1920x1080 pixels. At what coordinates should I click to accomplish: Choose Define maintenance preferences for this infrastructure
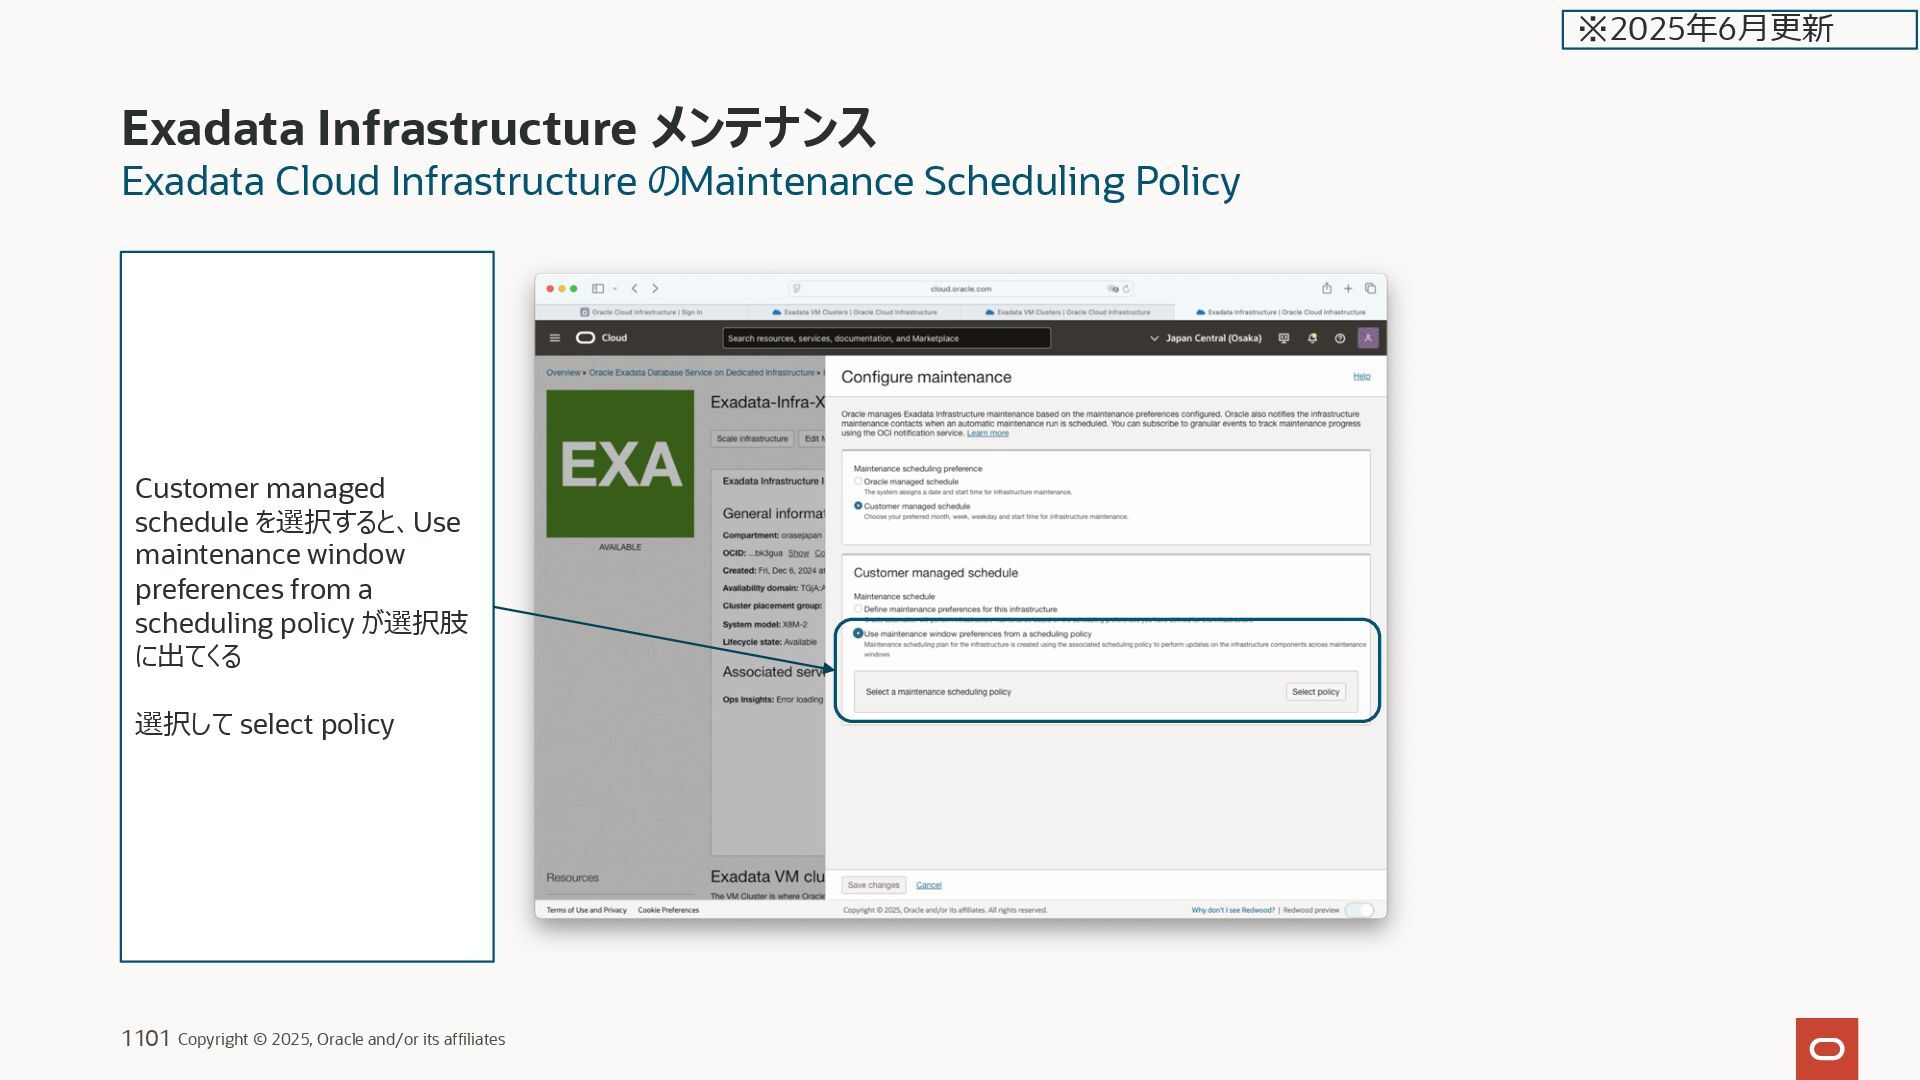point(858,609)
